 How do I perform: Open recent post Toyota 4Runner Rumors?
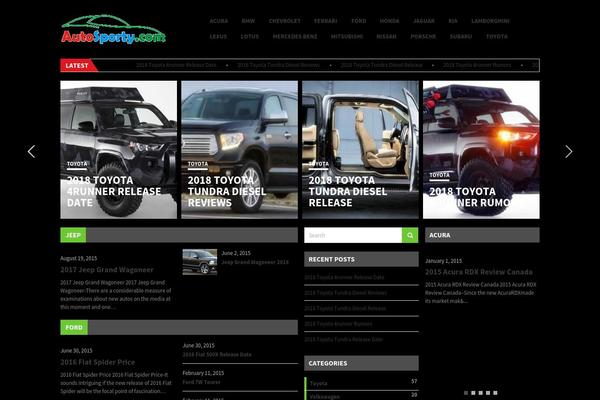[x=338, y=324]
